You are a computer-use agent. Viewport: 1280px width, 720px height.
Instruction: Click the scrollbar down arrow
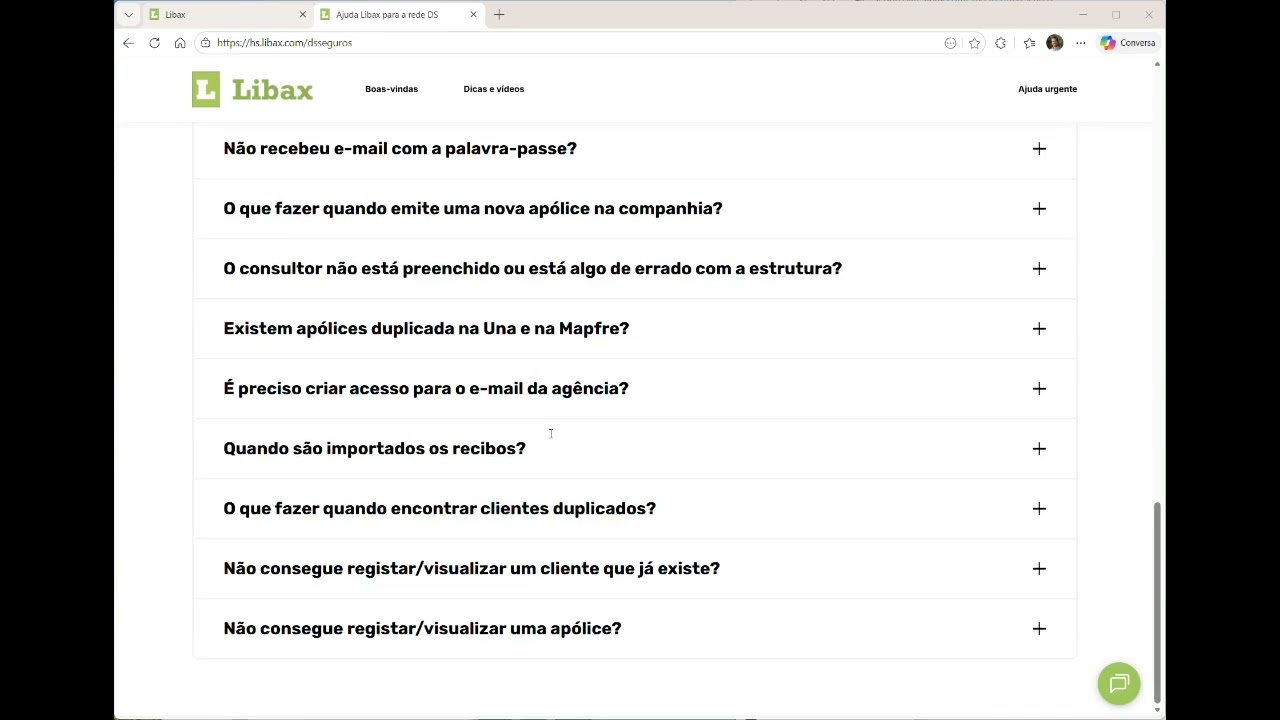(x=1158, y=710)
